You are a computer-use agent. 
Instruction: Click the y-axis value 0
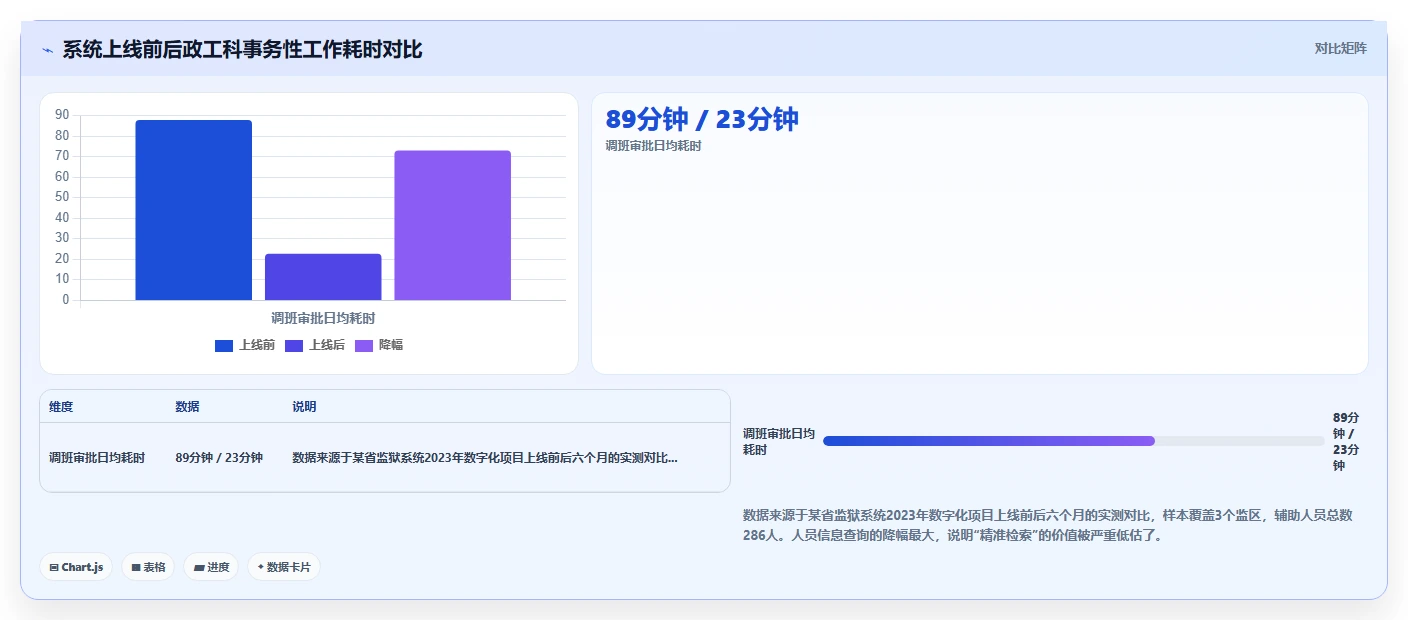[66, 299]
